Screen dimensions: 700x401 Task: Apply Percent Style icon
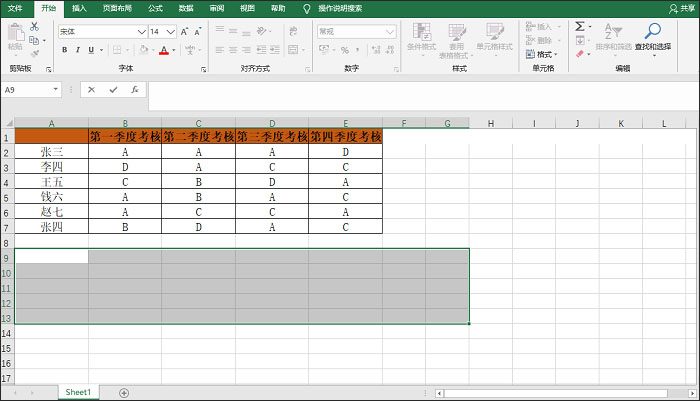coord(345,50)
